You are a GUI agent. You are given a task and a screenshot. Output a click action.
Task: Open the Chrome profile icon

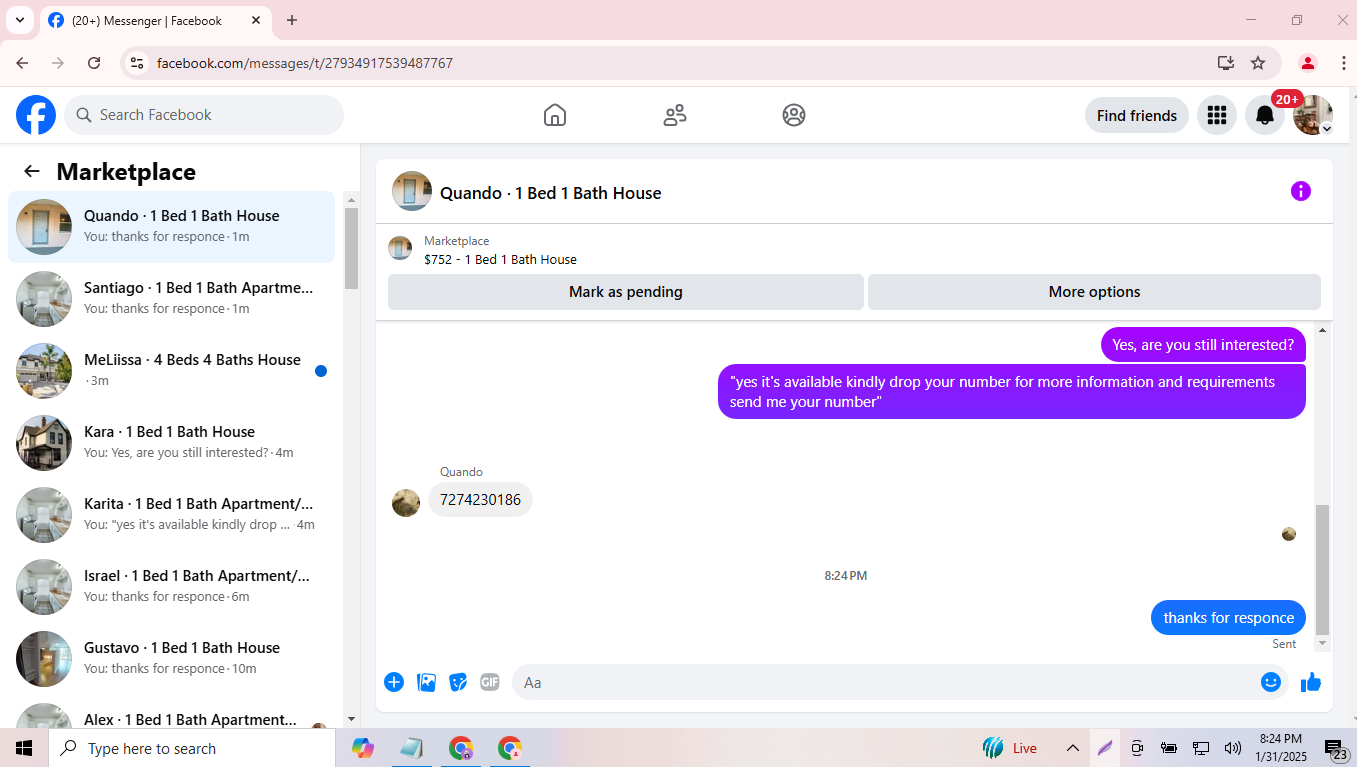click(1308, 63)
